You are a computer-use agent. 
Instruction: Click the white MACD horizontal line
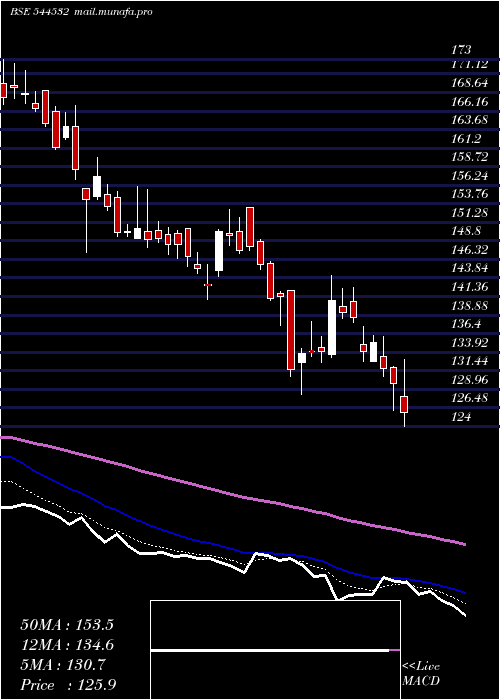coord(270,650)
